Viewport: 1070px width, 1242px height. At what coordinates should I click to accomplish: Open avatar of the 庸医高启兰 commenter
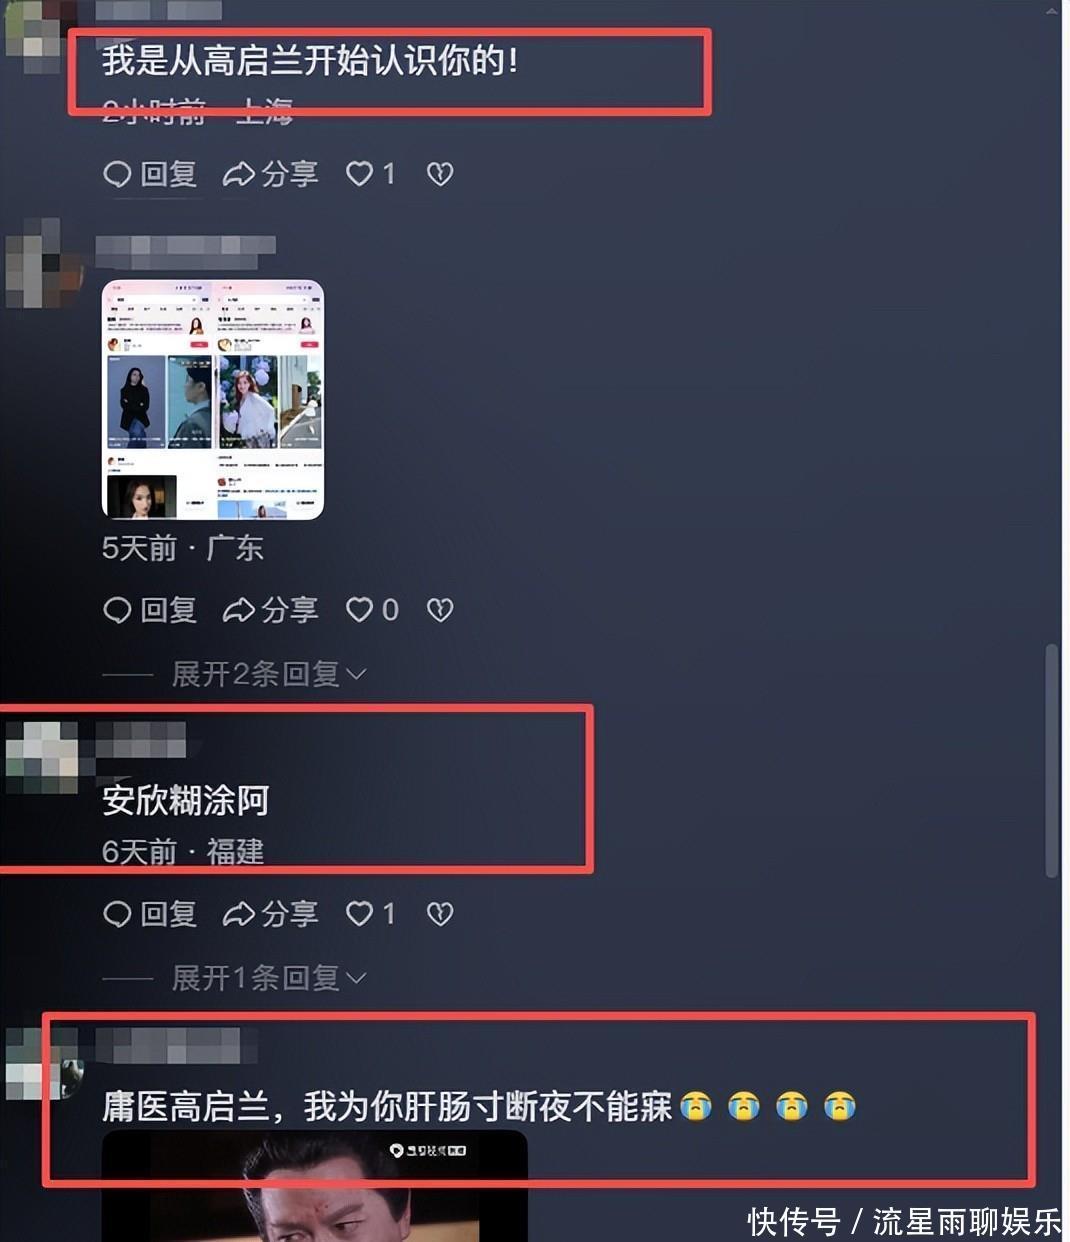pyautogui.click(x=42, y=1063)
